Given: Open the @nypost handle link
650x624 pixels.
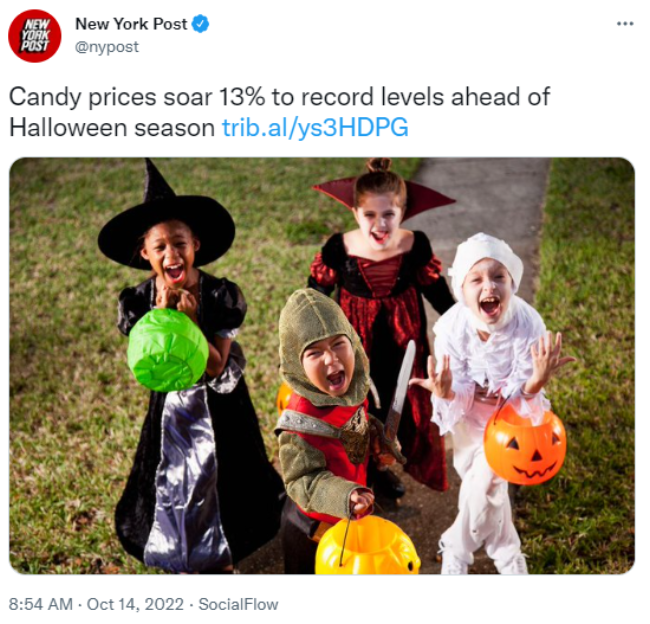Looking at the screenshot, I should (x=107, y=47).
